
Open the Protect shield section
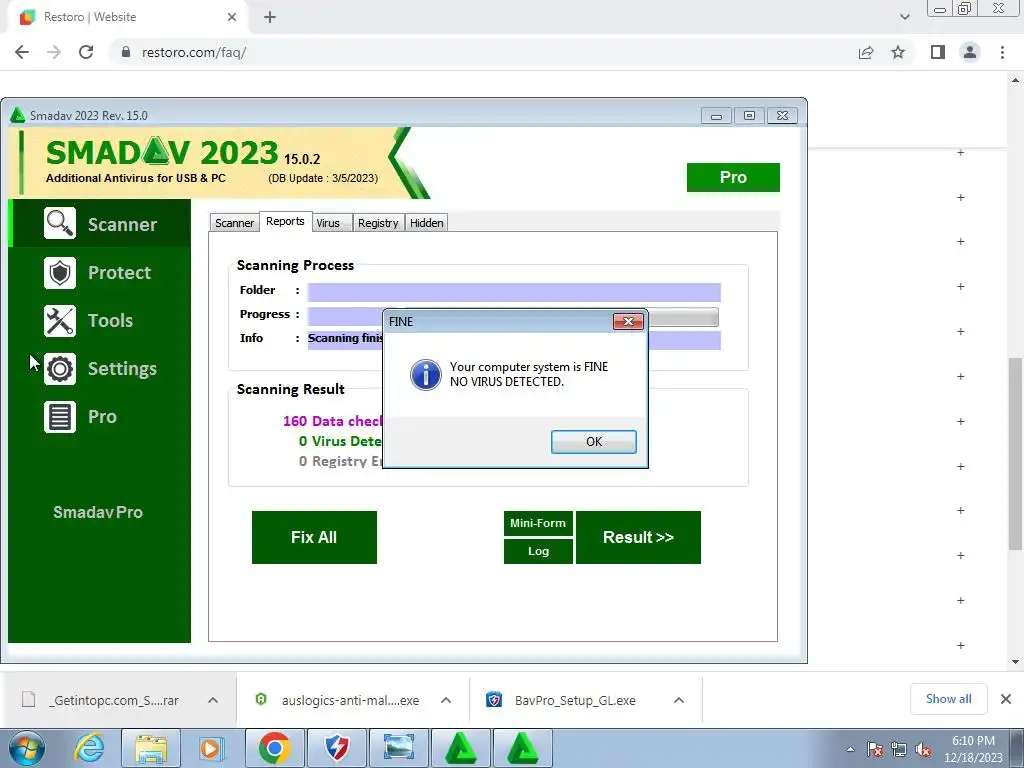tap(101, 272)
